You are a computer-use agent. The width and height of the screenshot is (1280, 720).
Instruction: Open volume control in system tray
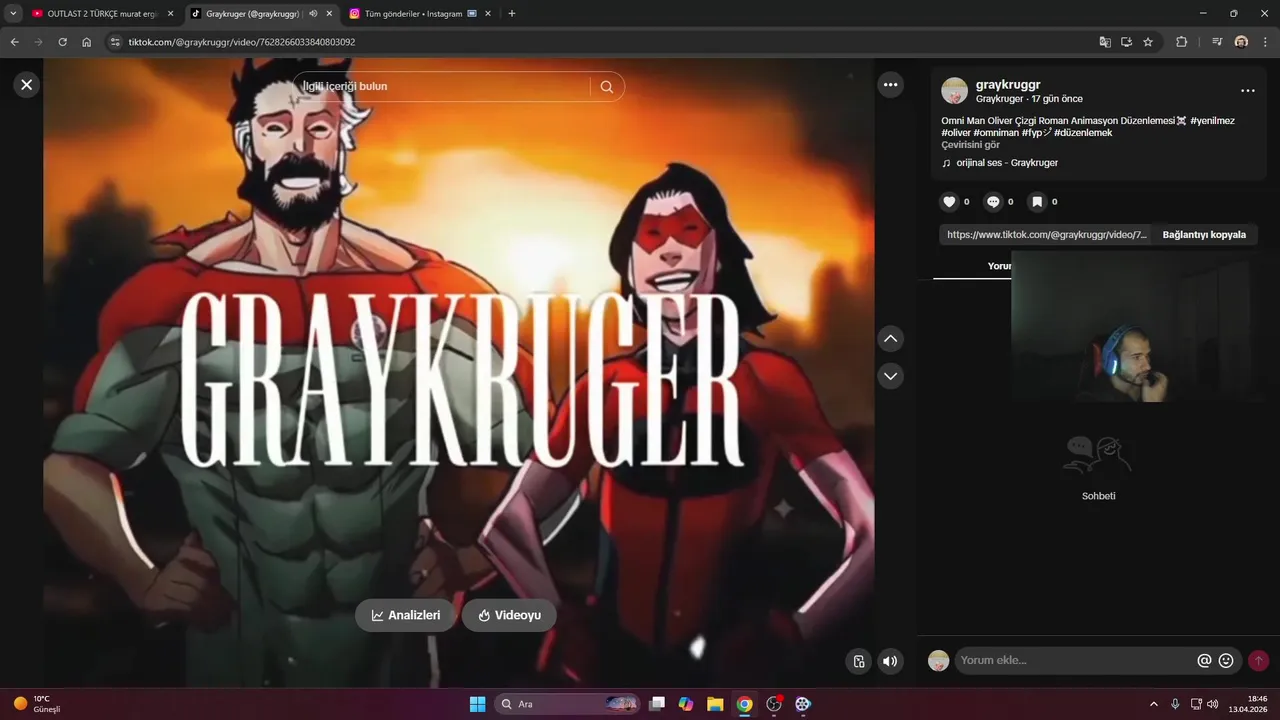pos(1213,704)
